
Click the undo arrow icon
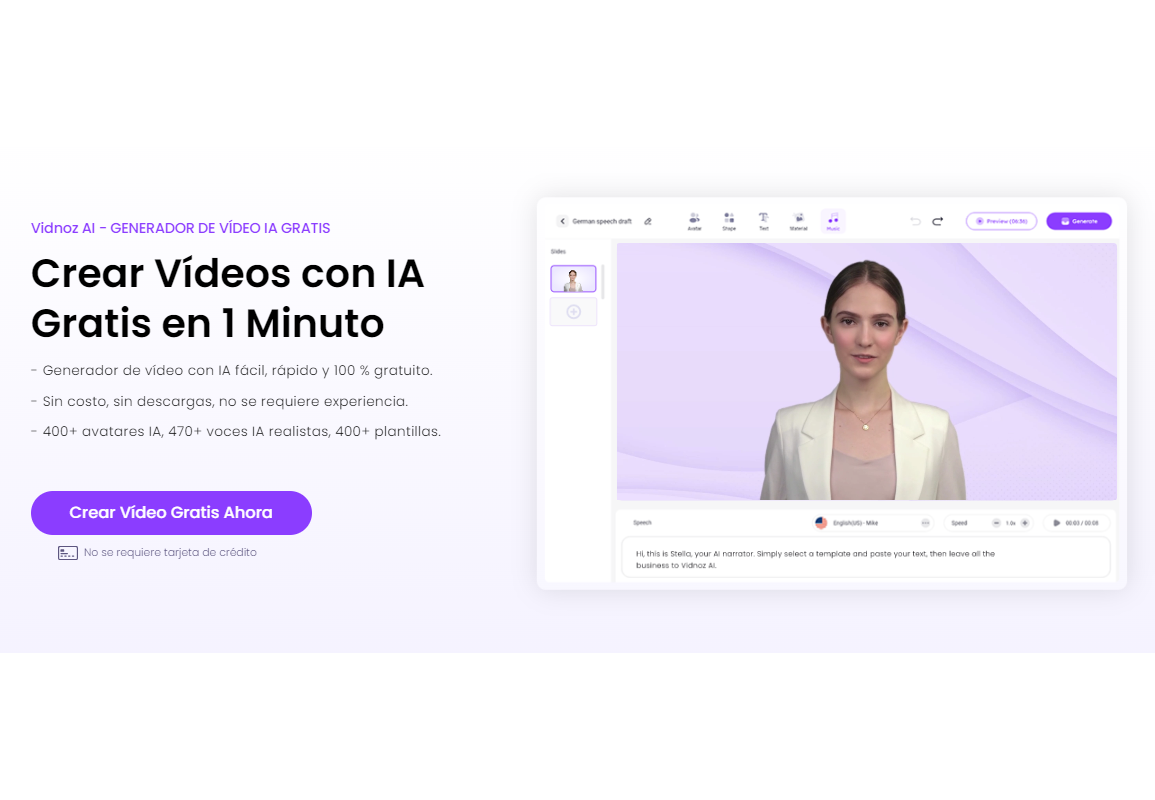coord(915,221)
